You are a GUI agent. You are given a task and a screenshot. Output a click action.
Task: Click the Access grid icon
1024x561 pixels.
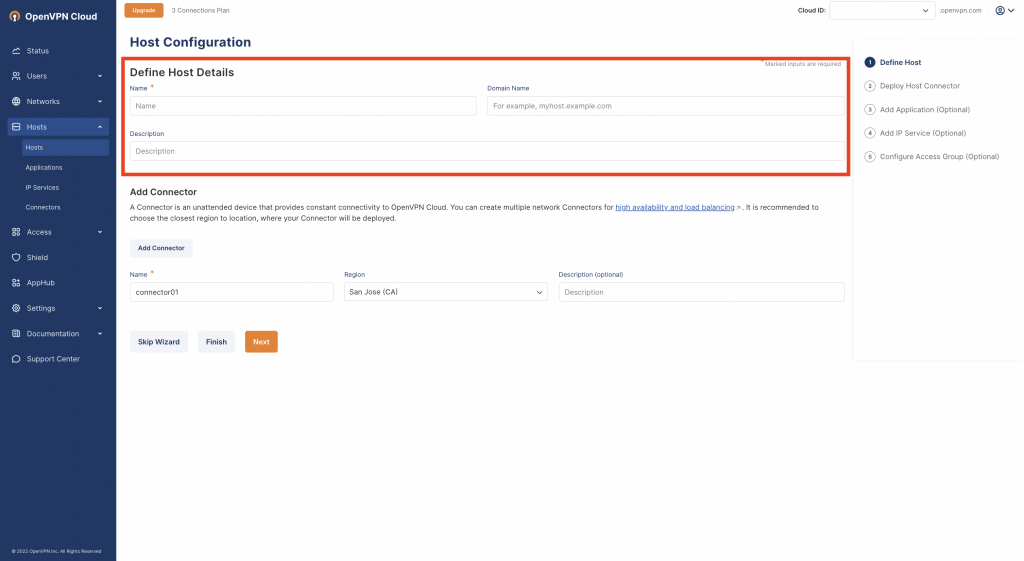(x=16, y=232)
